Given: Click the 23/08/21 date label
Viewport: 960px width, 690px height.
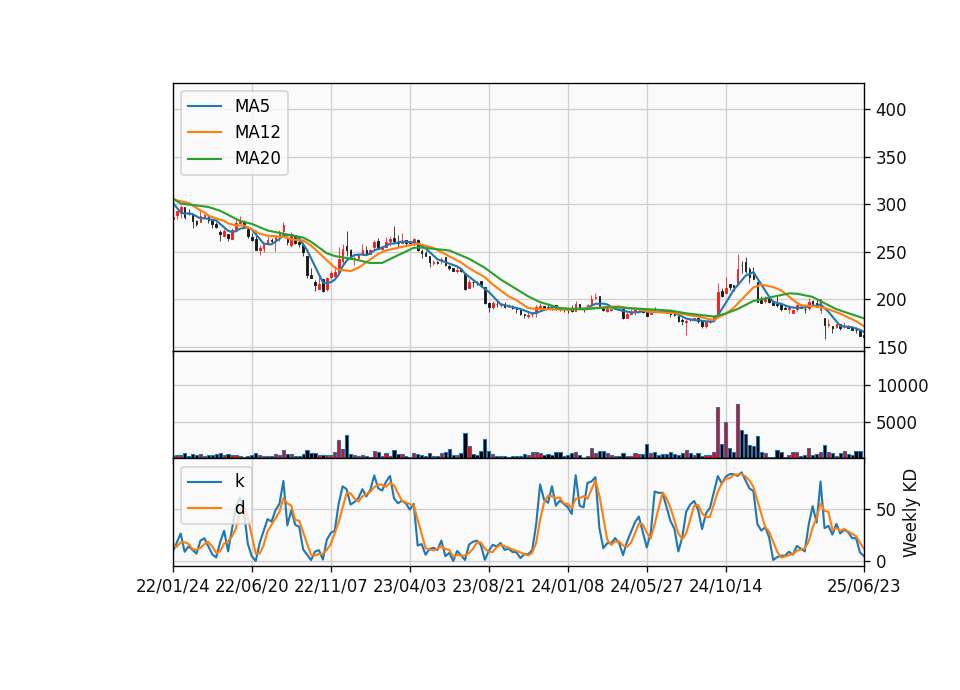Looking at the screenshot, I should point(489,586).
